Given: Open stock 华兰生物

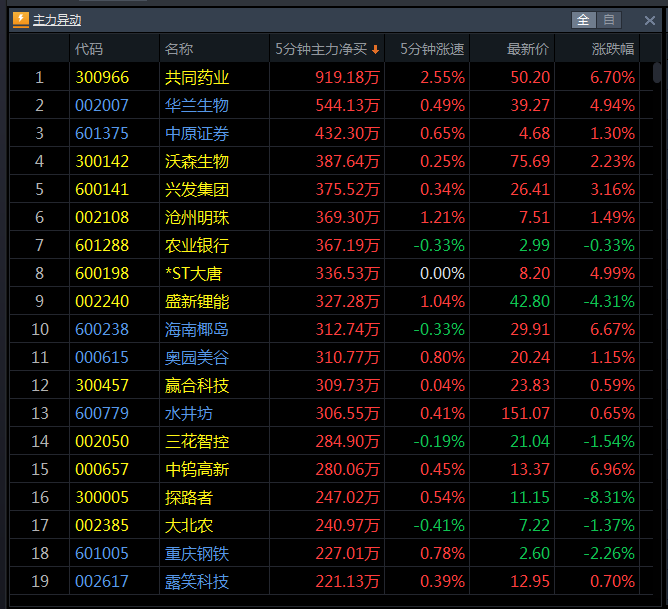Looking at the screenshot, I should point(197,106).
